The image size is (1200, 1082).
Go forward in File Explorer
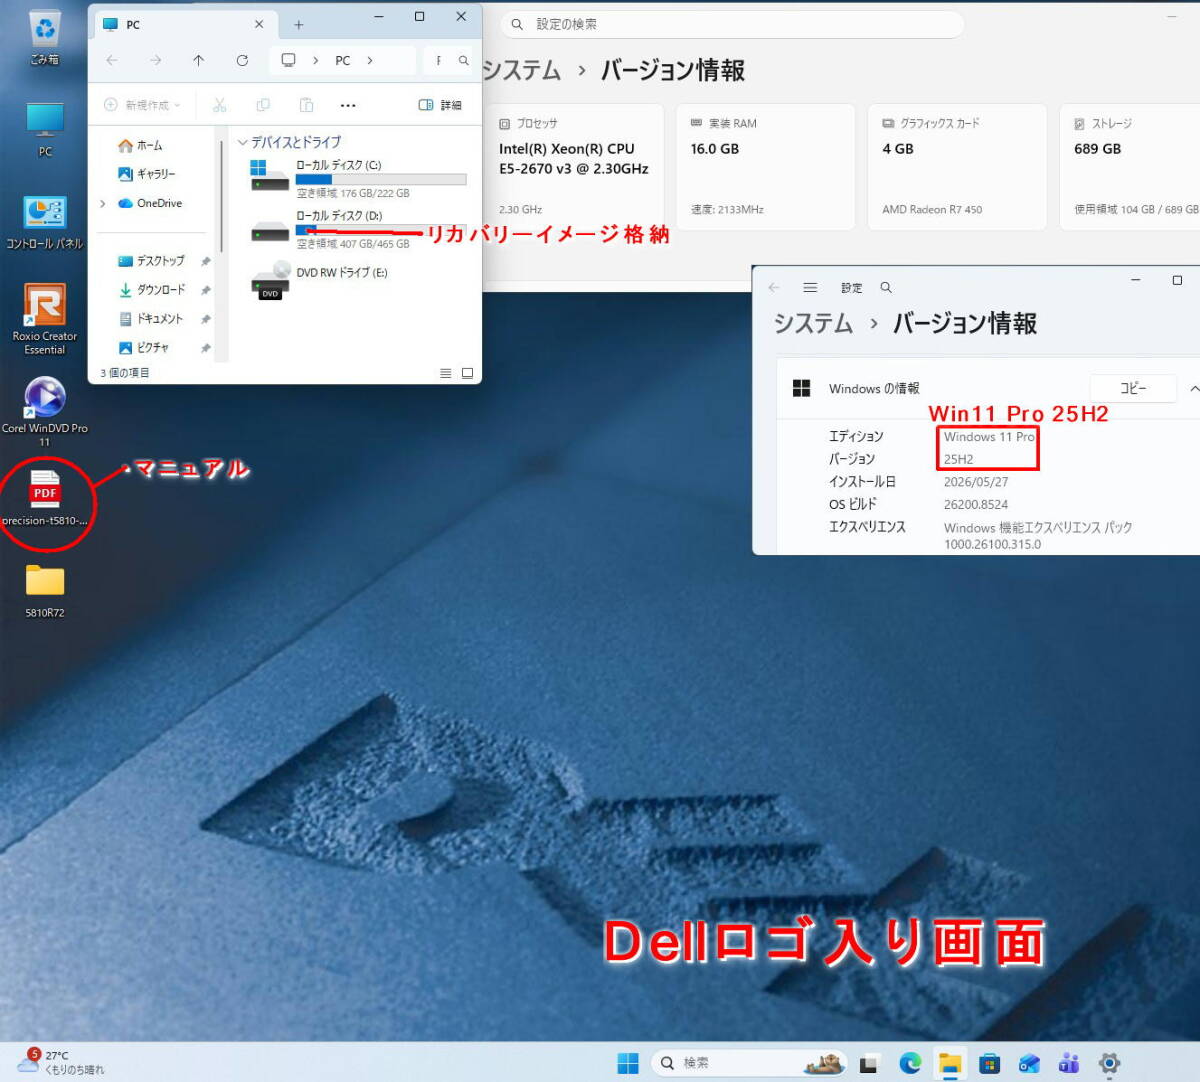[x=155, y=60]
